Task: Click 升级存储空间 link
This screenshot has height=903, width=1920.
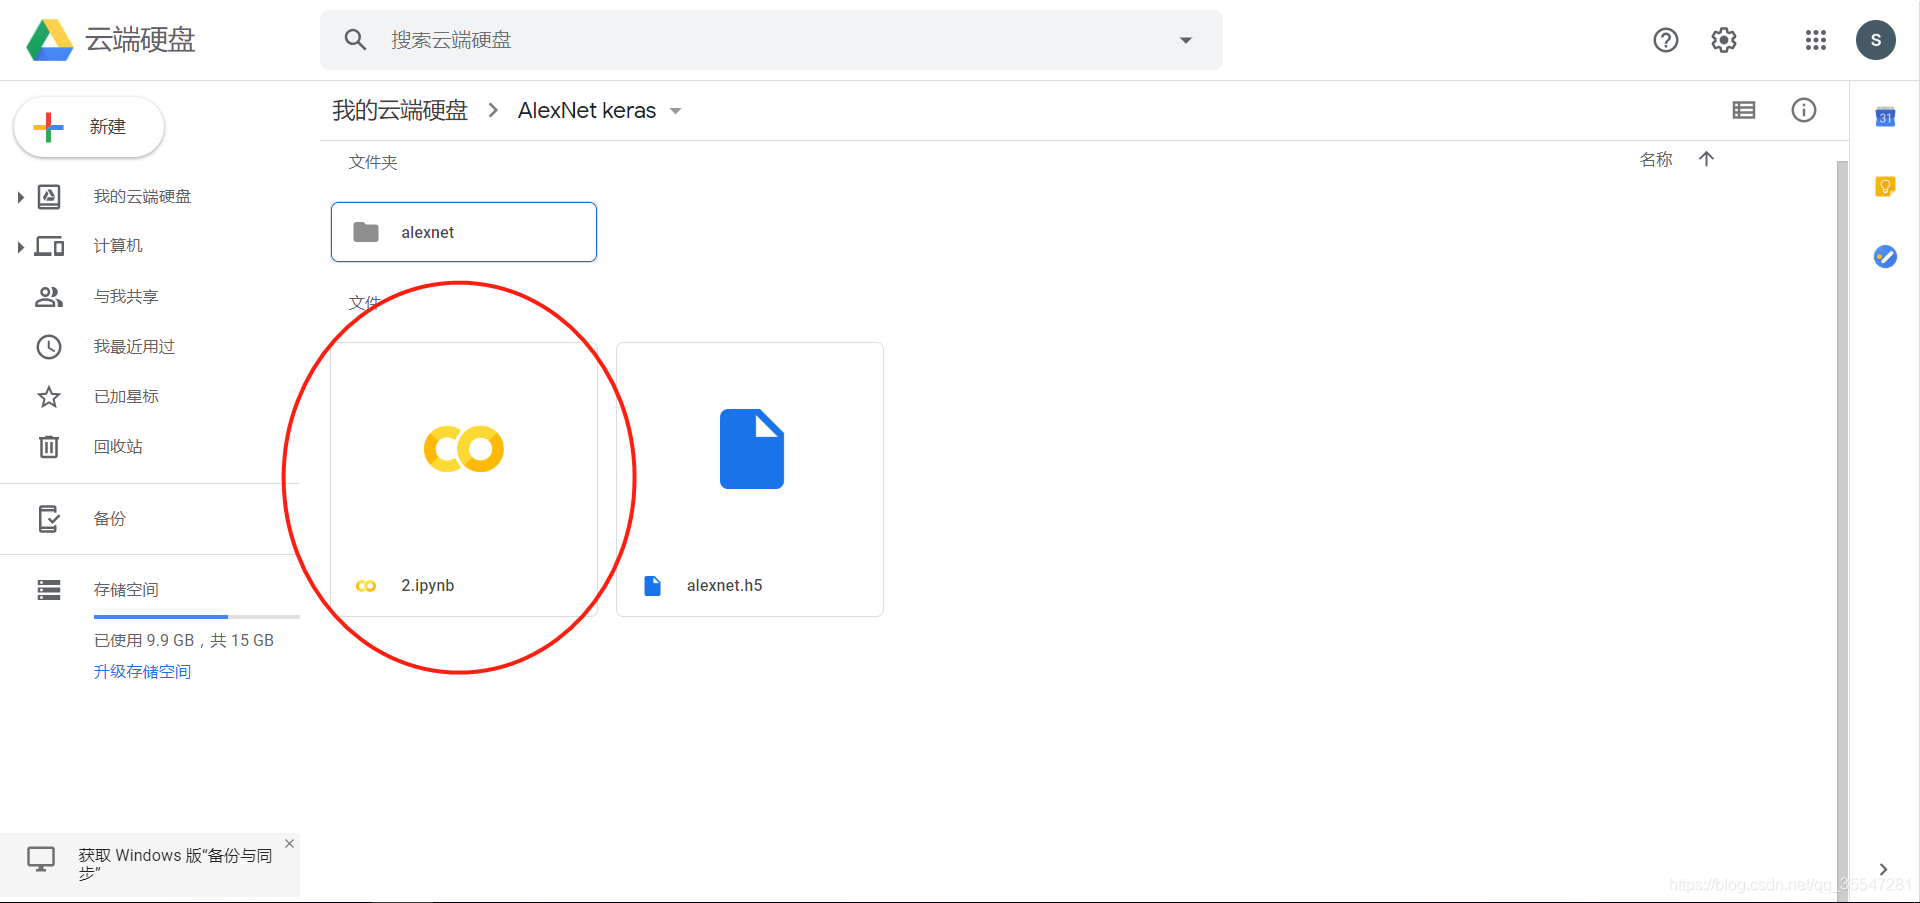Action: (x=142, y=671)
